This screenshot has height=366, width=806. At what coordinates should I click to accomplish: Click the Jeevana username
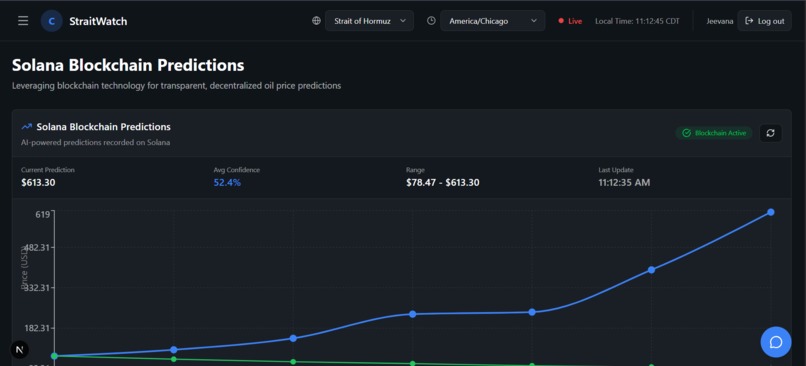point(720,21)
